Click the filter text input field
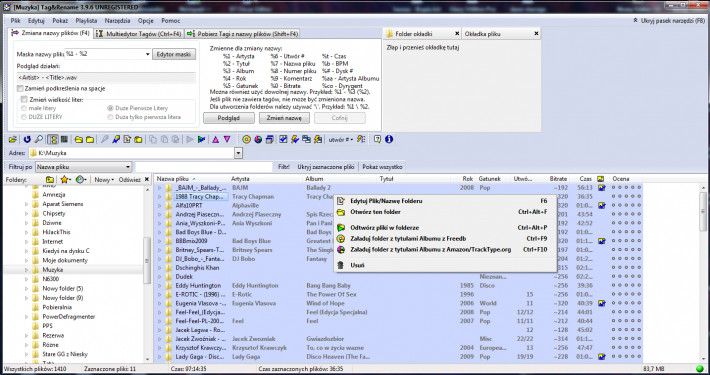Screen dimensions: 710x375 tap(204, 167)
